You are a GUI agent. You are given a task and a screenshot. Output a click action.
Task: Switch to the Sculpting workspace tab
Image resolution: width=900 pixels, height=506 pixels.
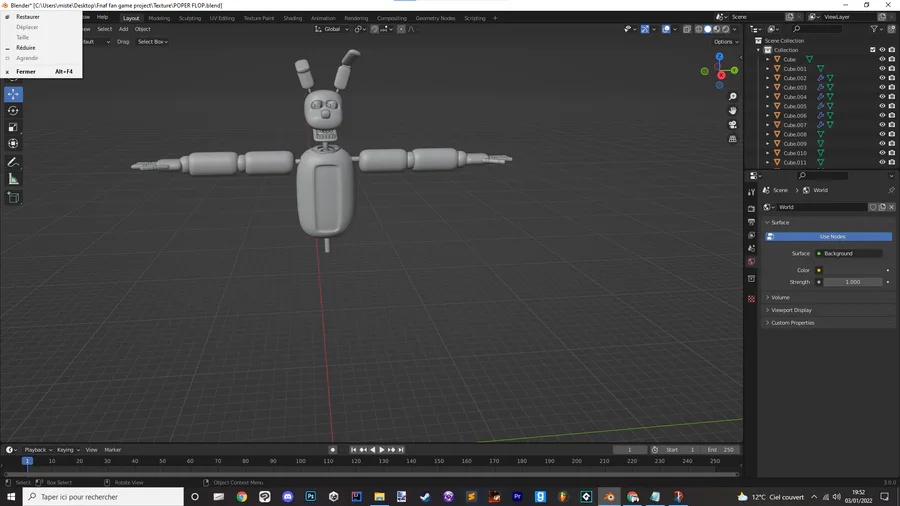click(190, 18)
